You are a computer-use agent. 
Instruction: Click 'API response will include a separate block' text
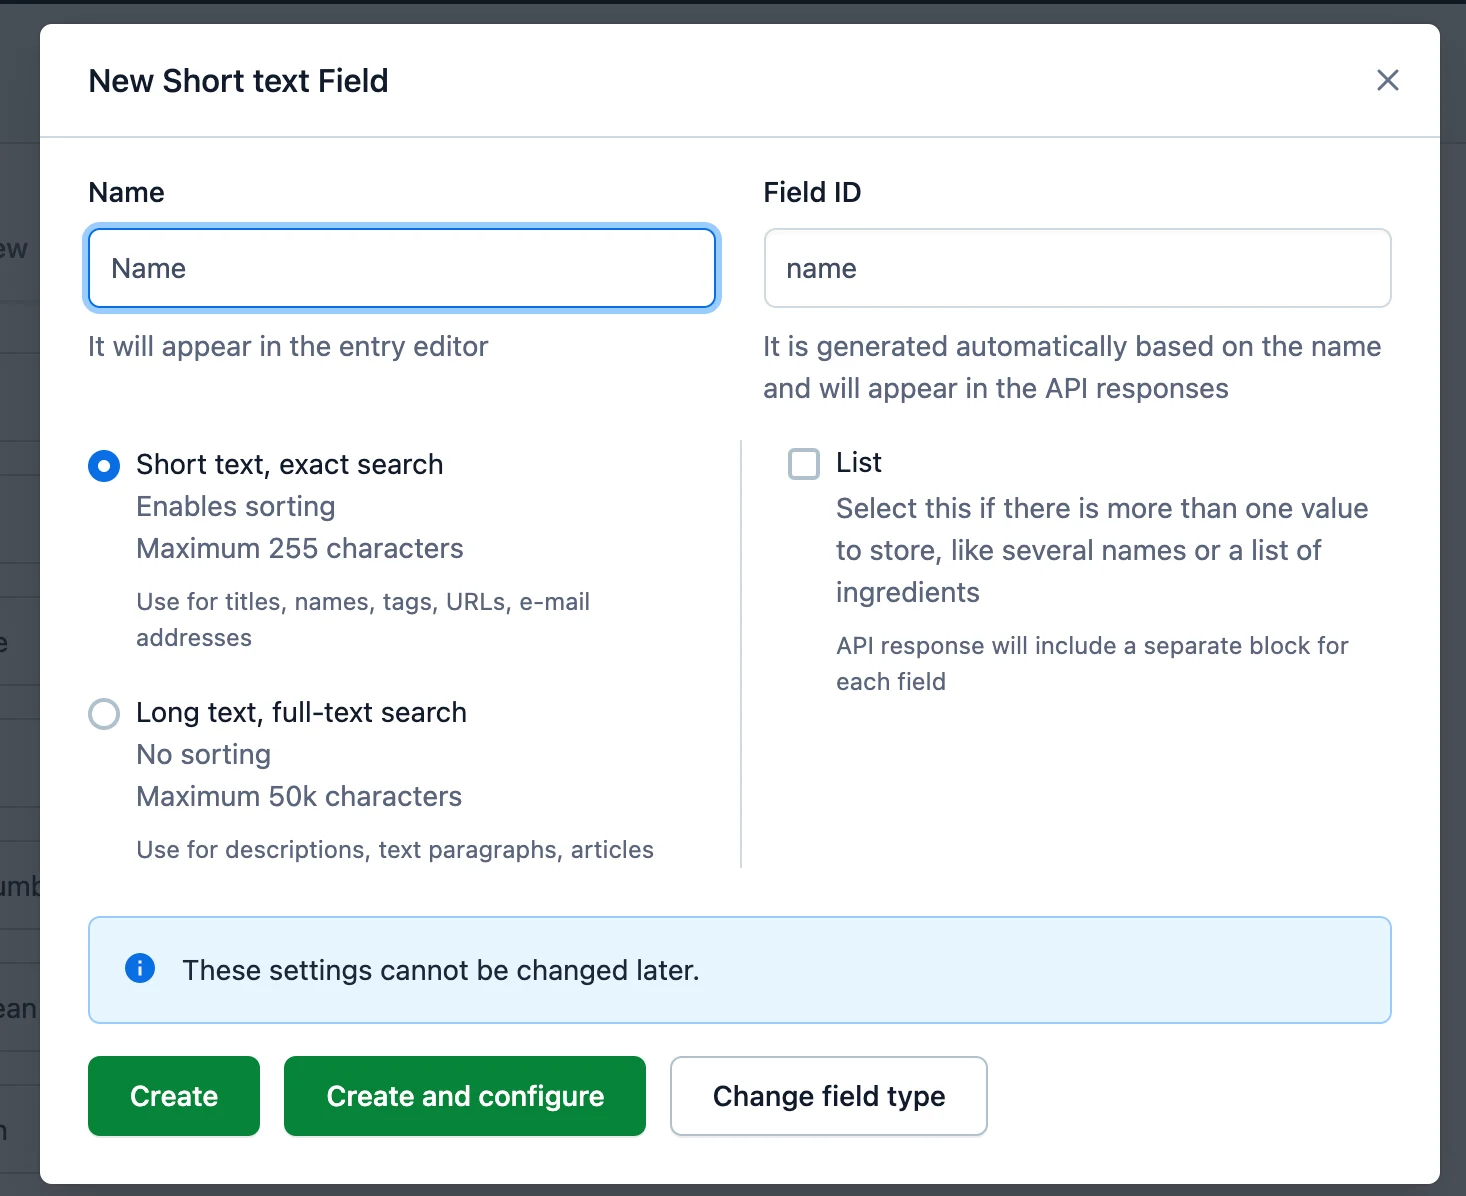point(1092,664)
